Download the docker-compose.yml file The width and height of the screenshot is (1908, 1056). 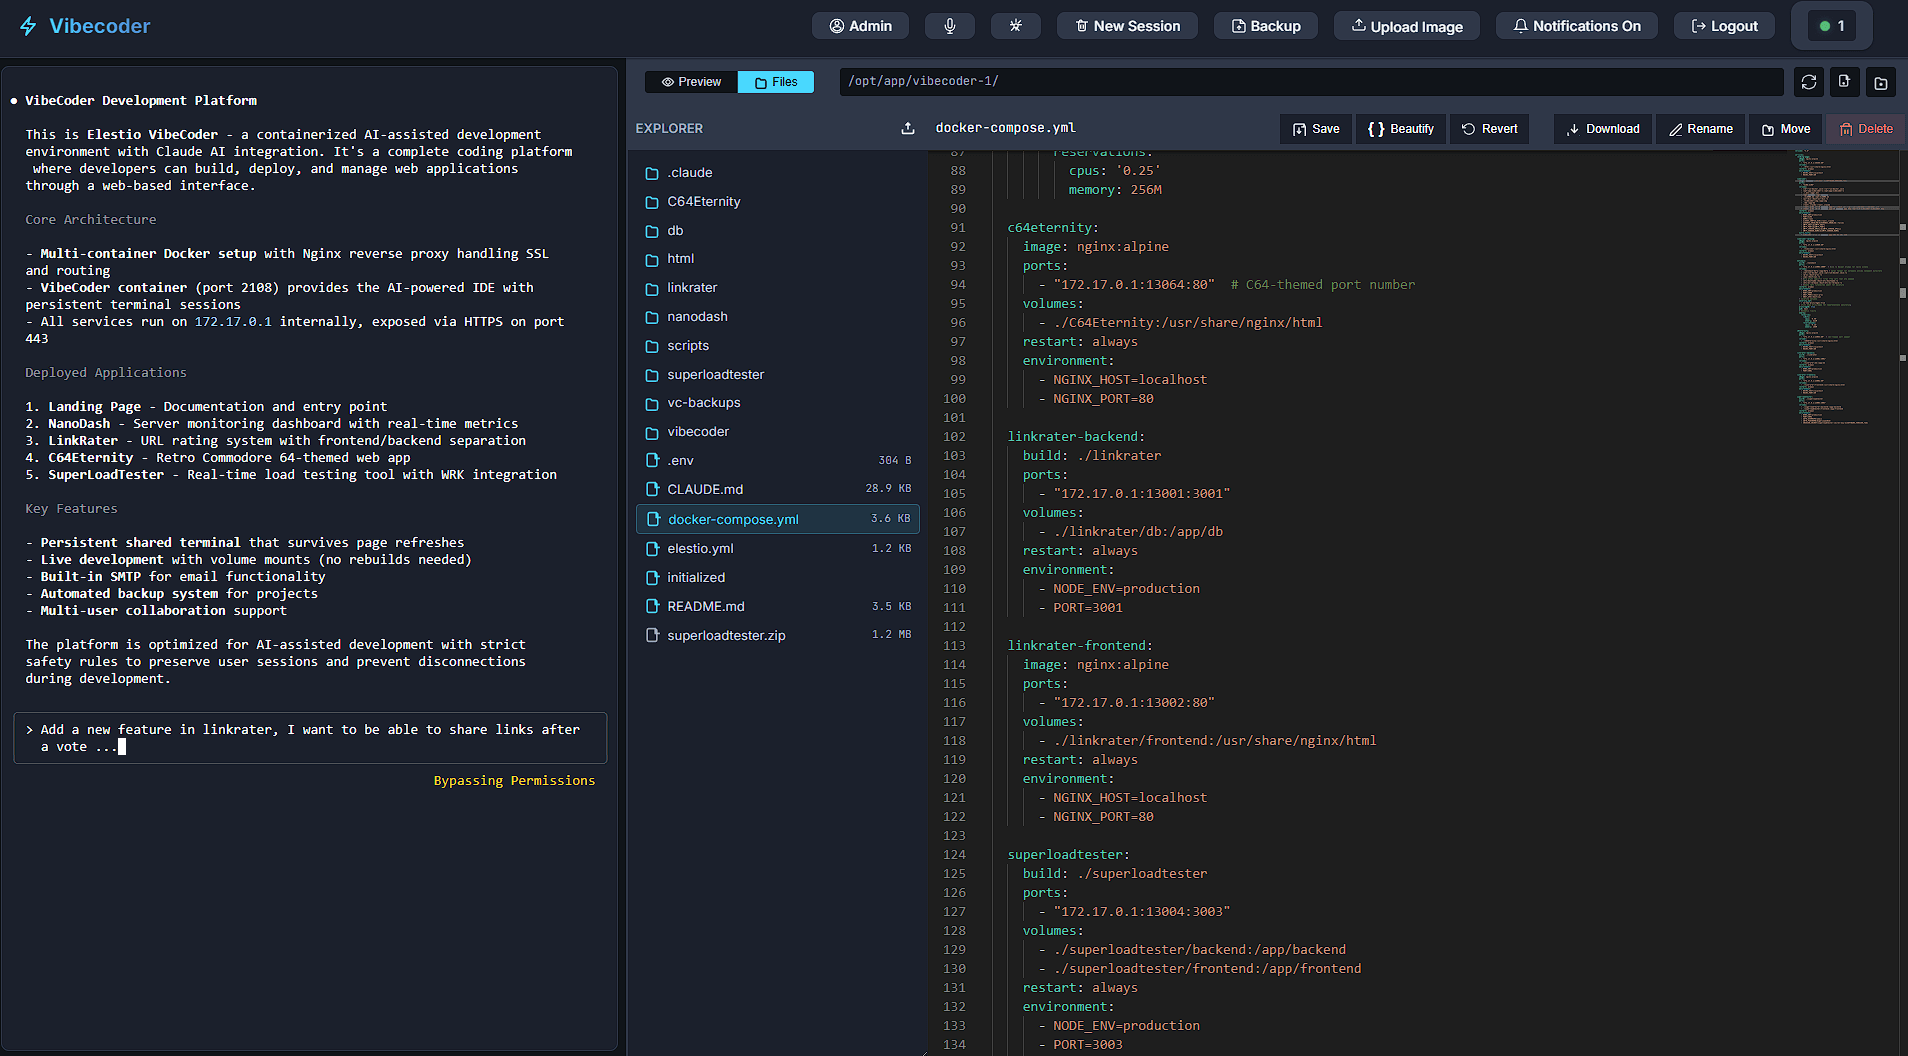tap(1602, 128)
